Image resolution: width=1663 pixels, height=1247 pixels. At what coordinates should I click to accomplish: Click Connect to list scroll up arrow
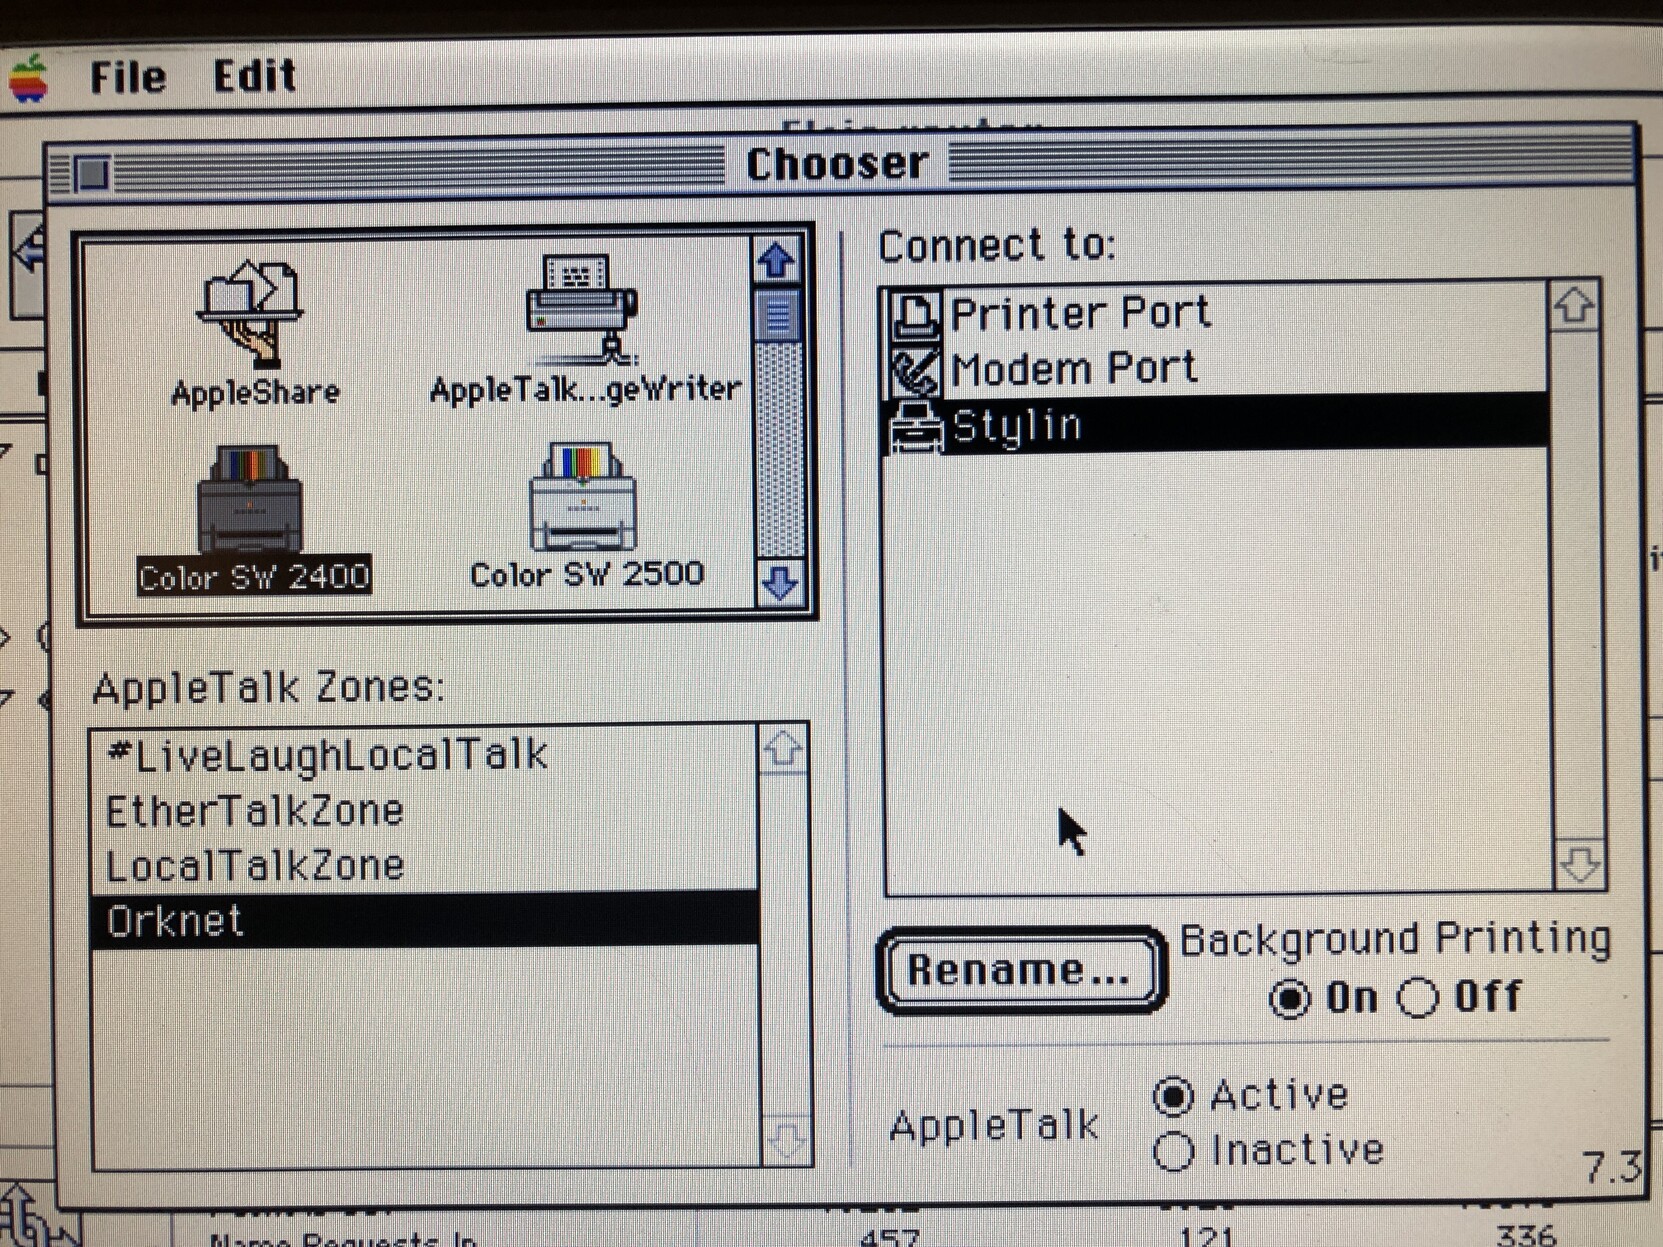[x=1575, y=306]
